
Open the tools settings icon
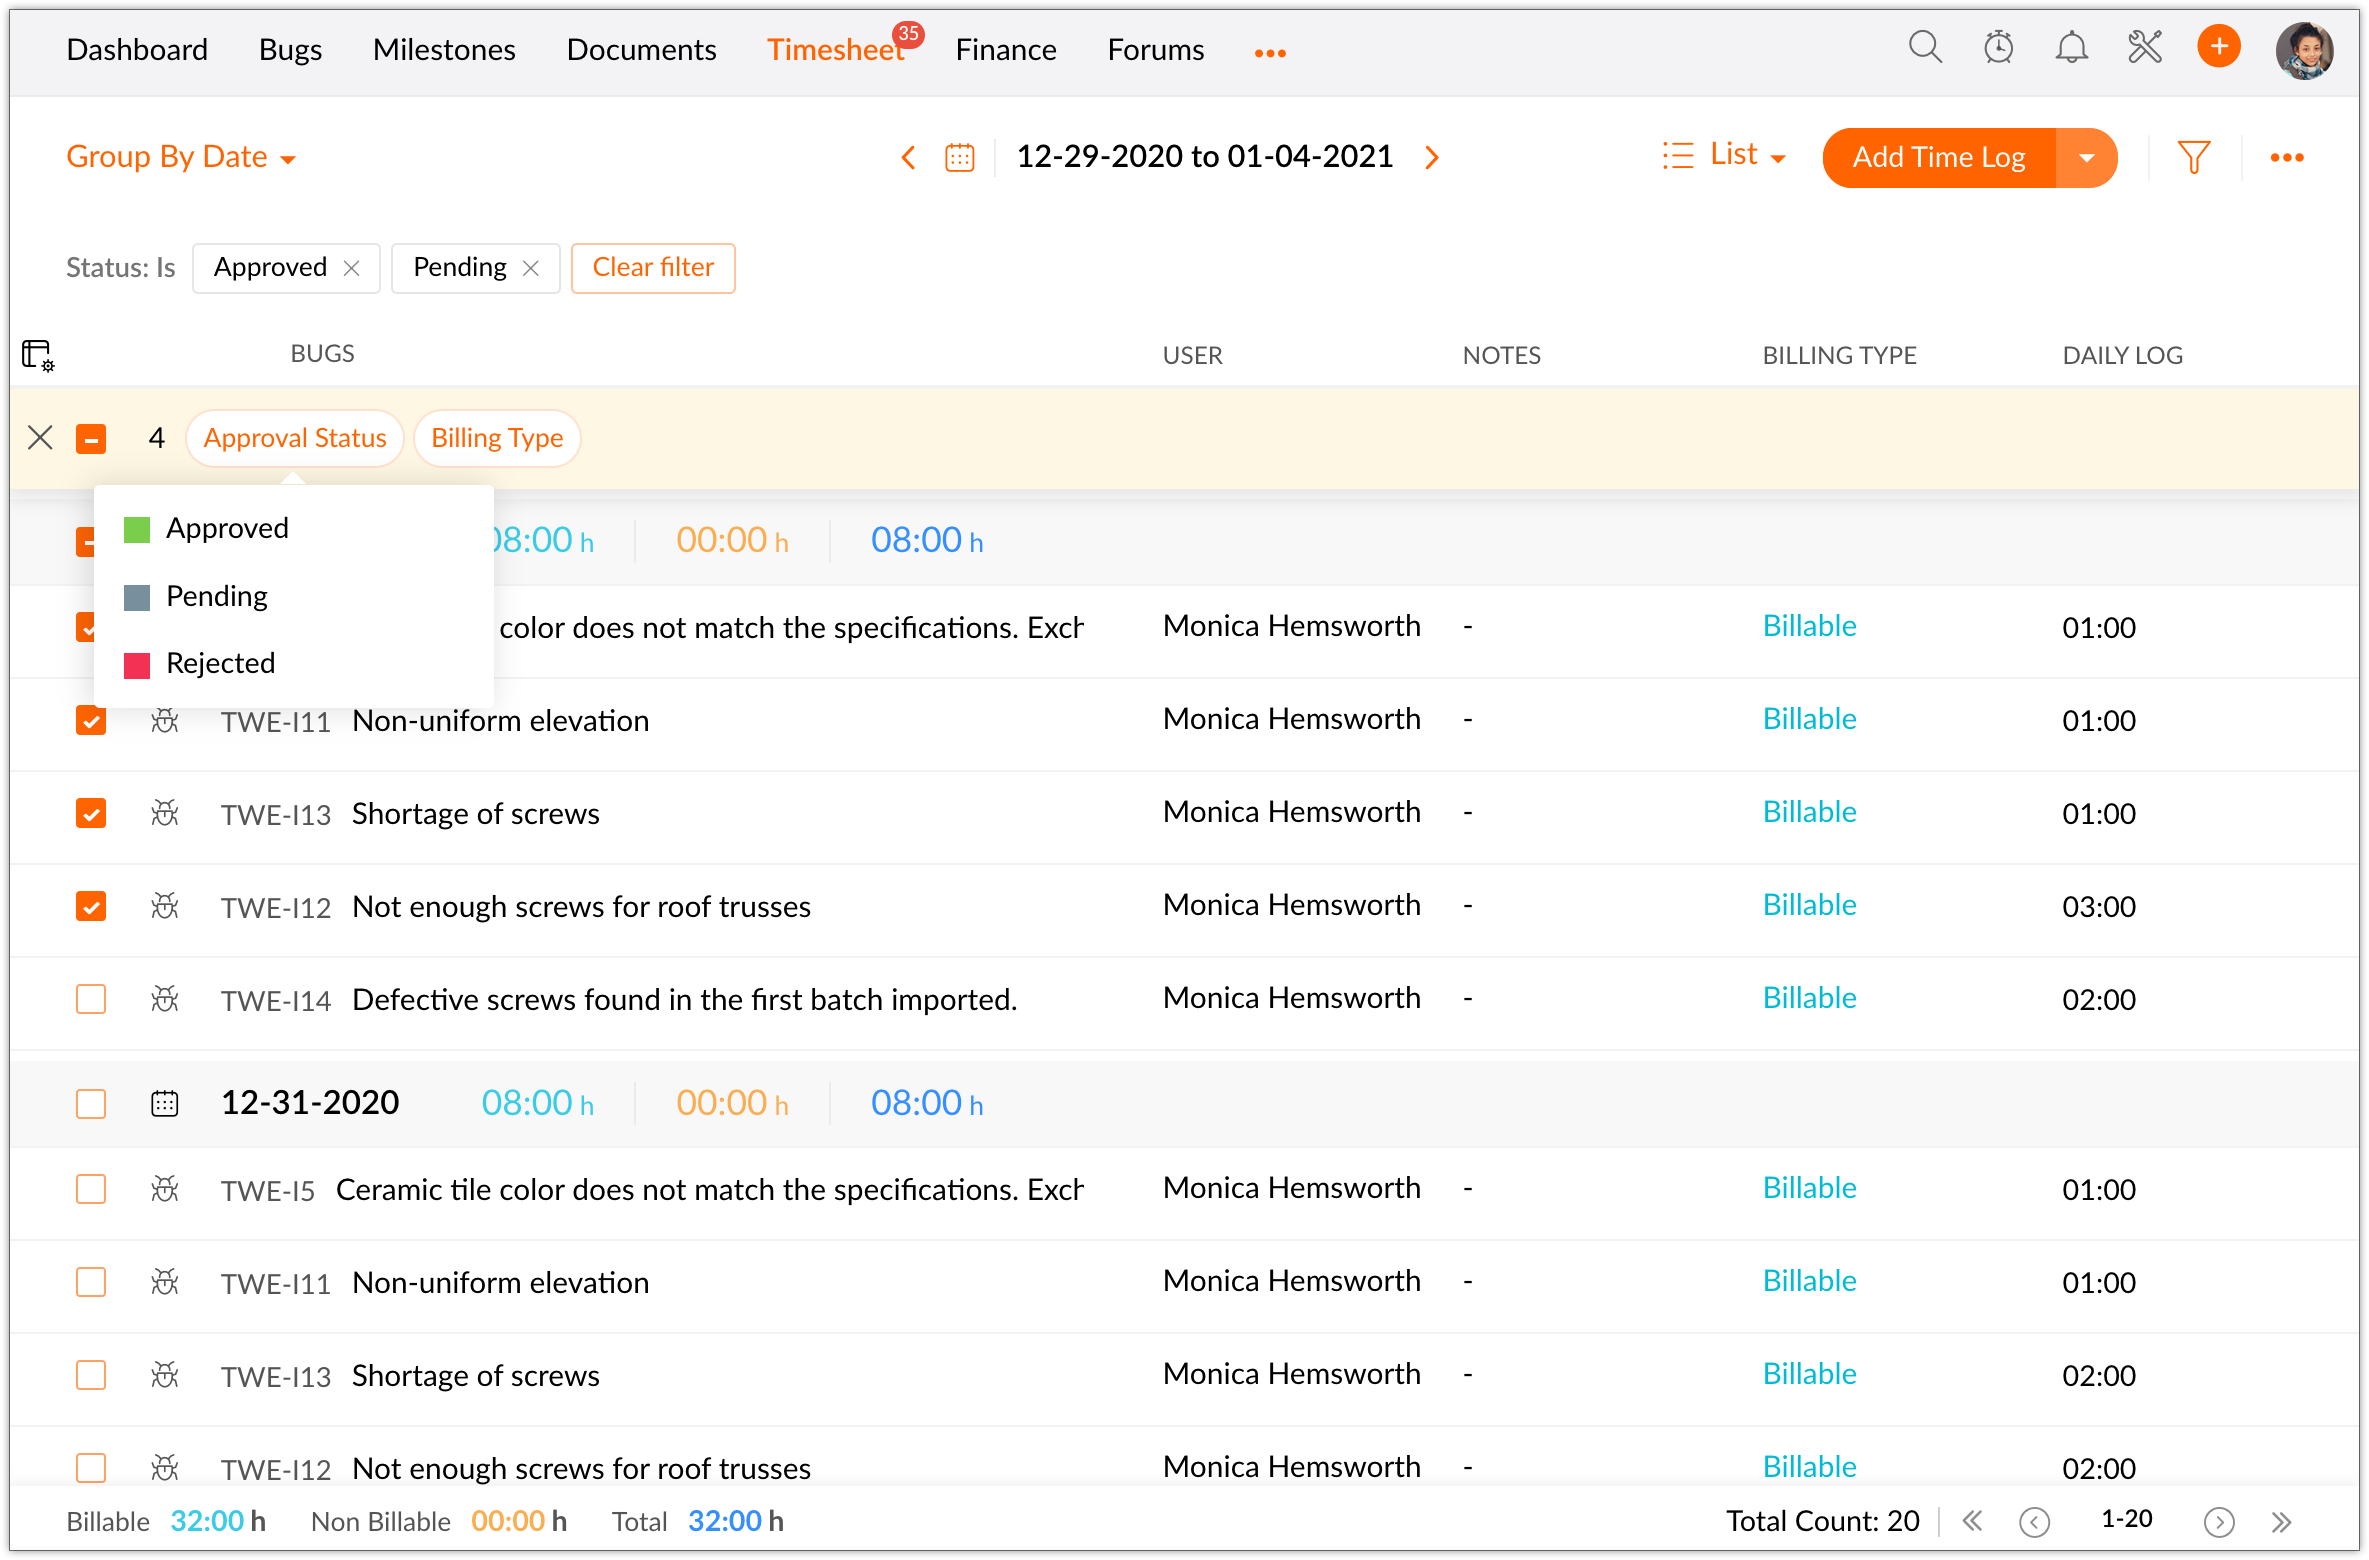coord(2145,48)
